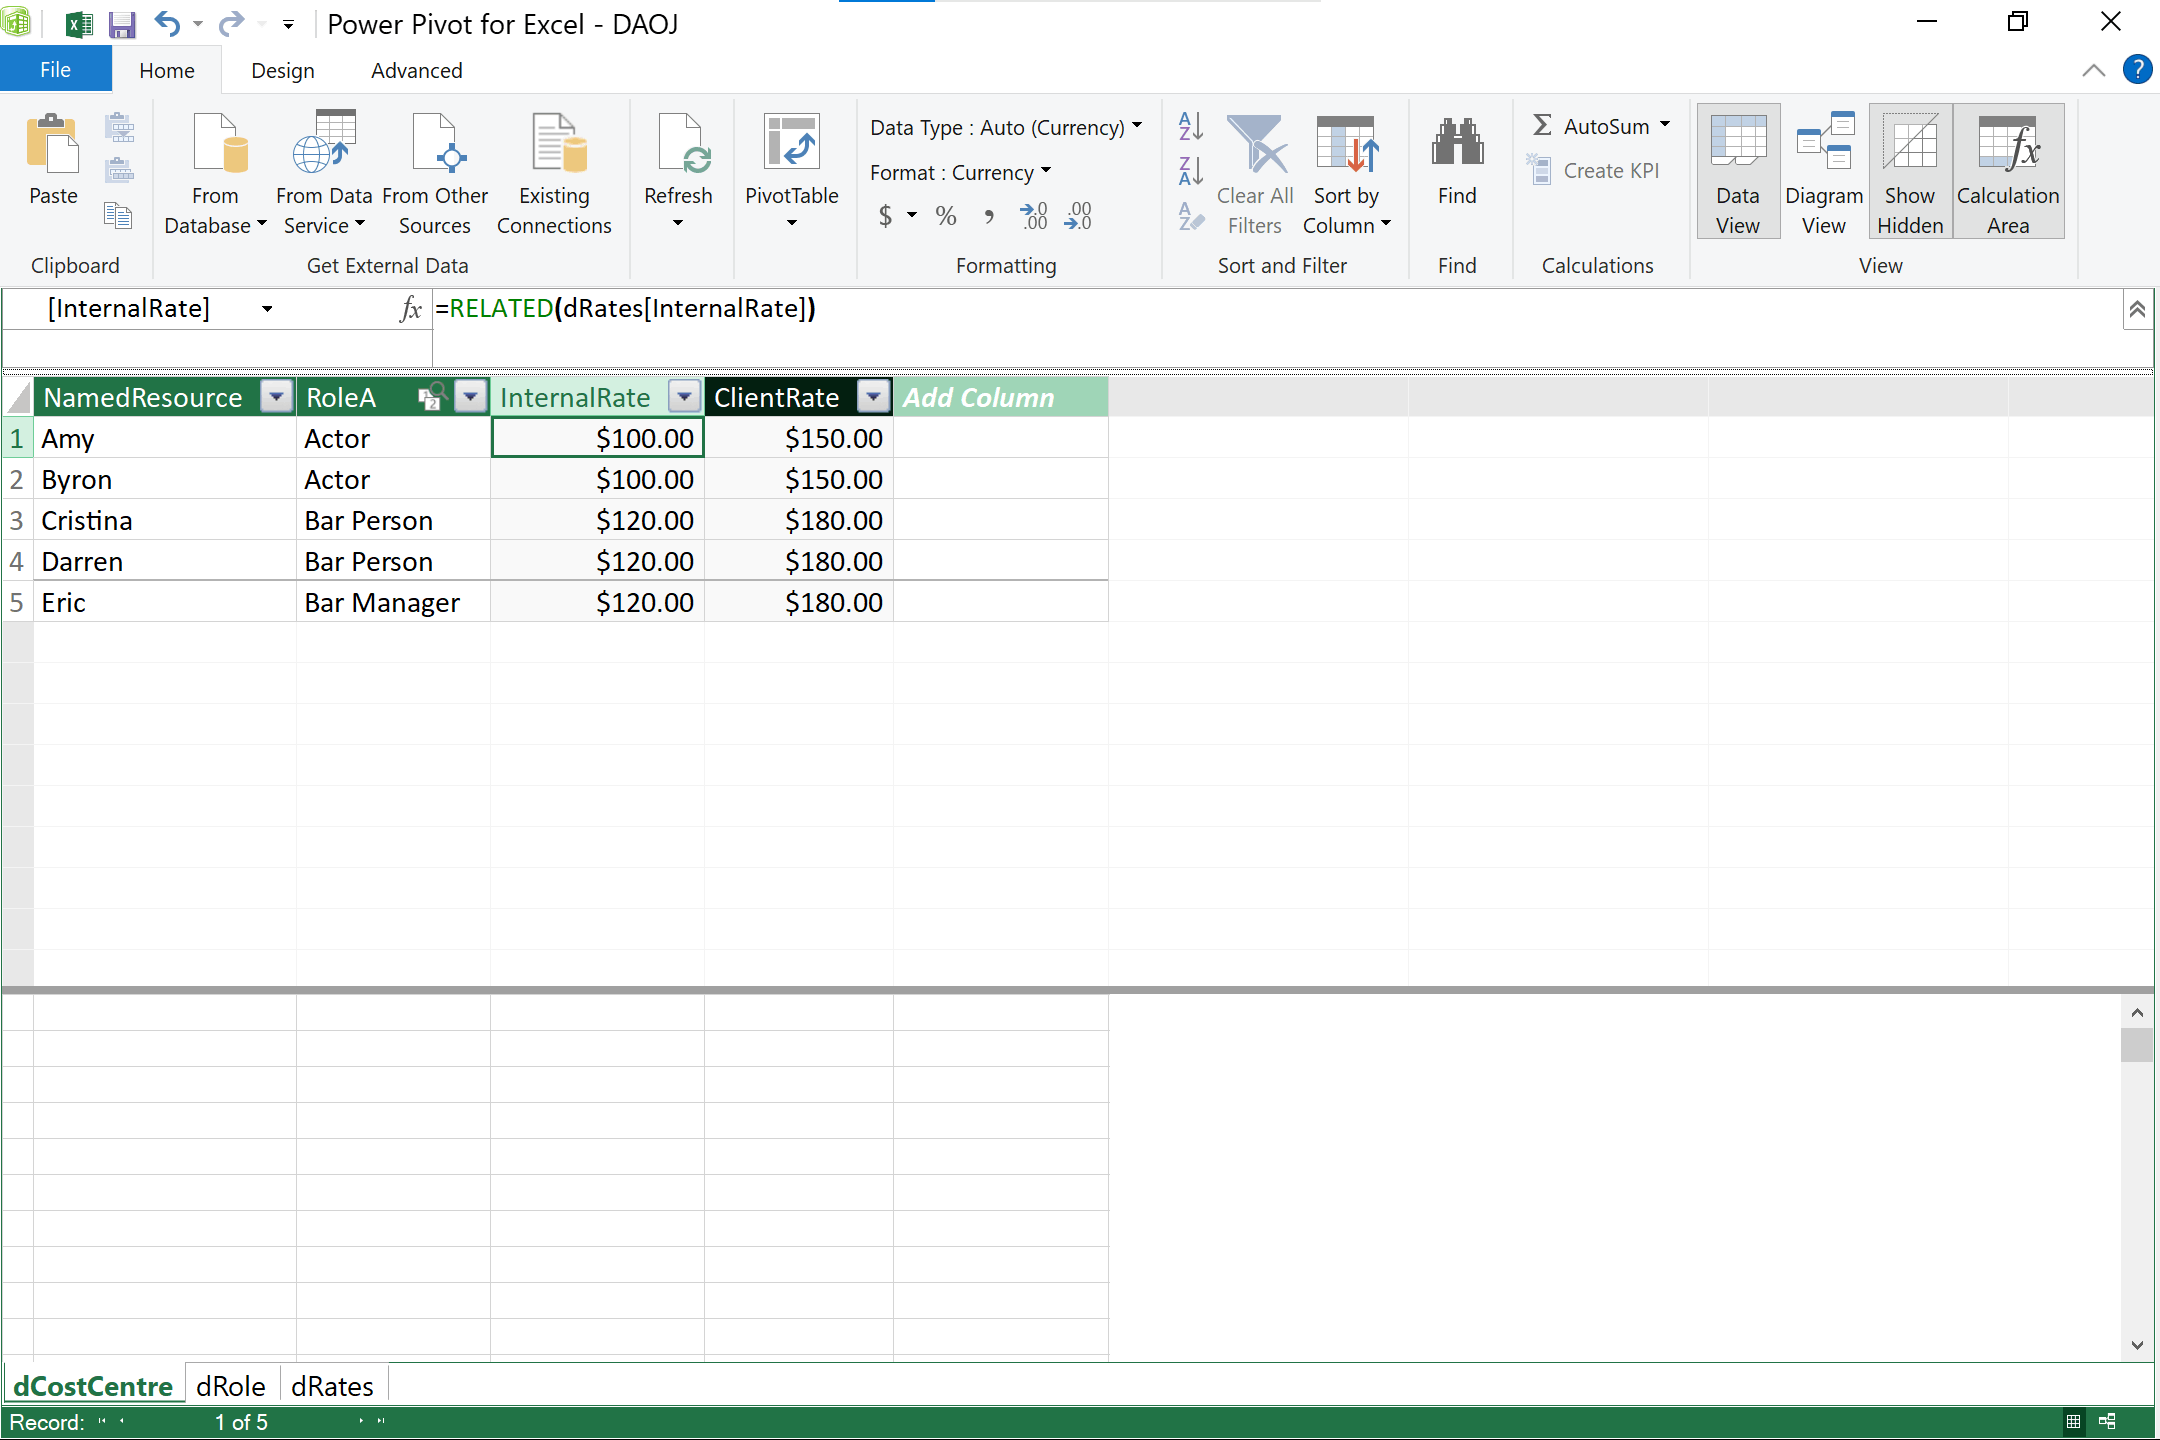Open ClientRate column filter dropdown

tap(874, 397)
